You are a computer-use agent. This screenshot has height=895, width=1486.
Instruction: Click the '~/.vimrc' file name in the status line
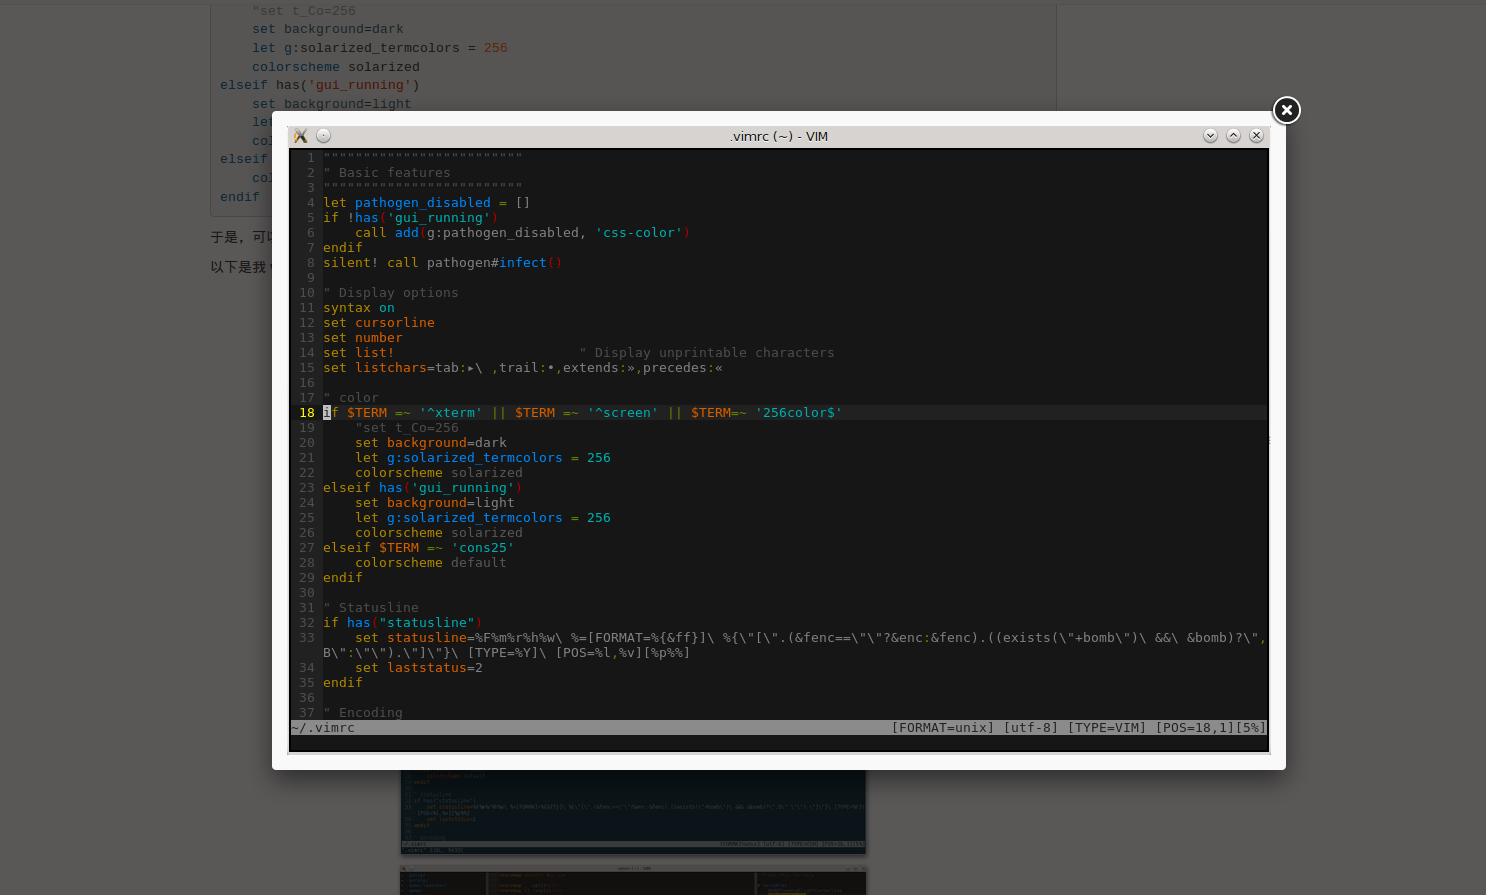coord(323,728)
